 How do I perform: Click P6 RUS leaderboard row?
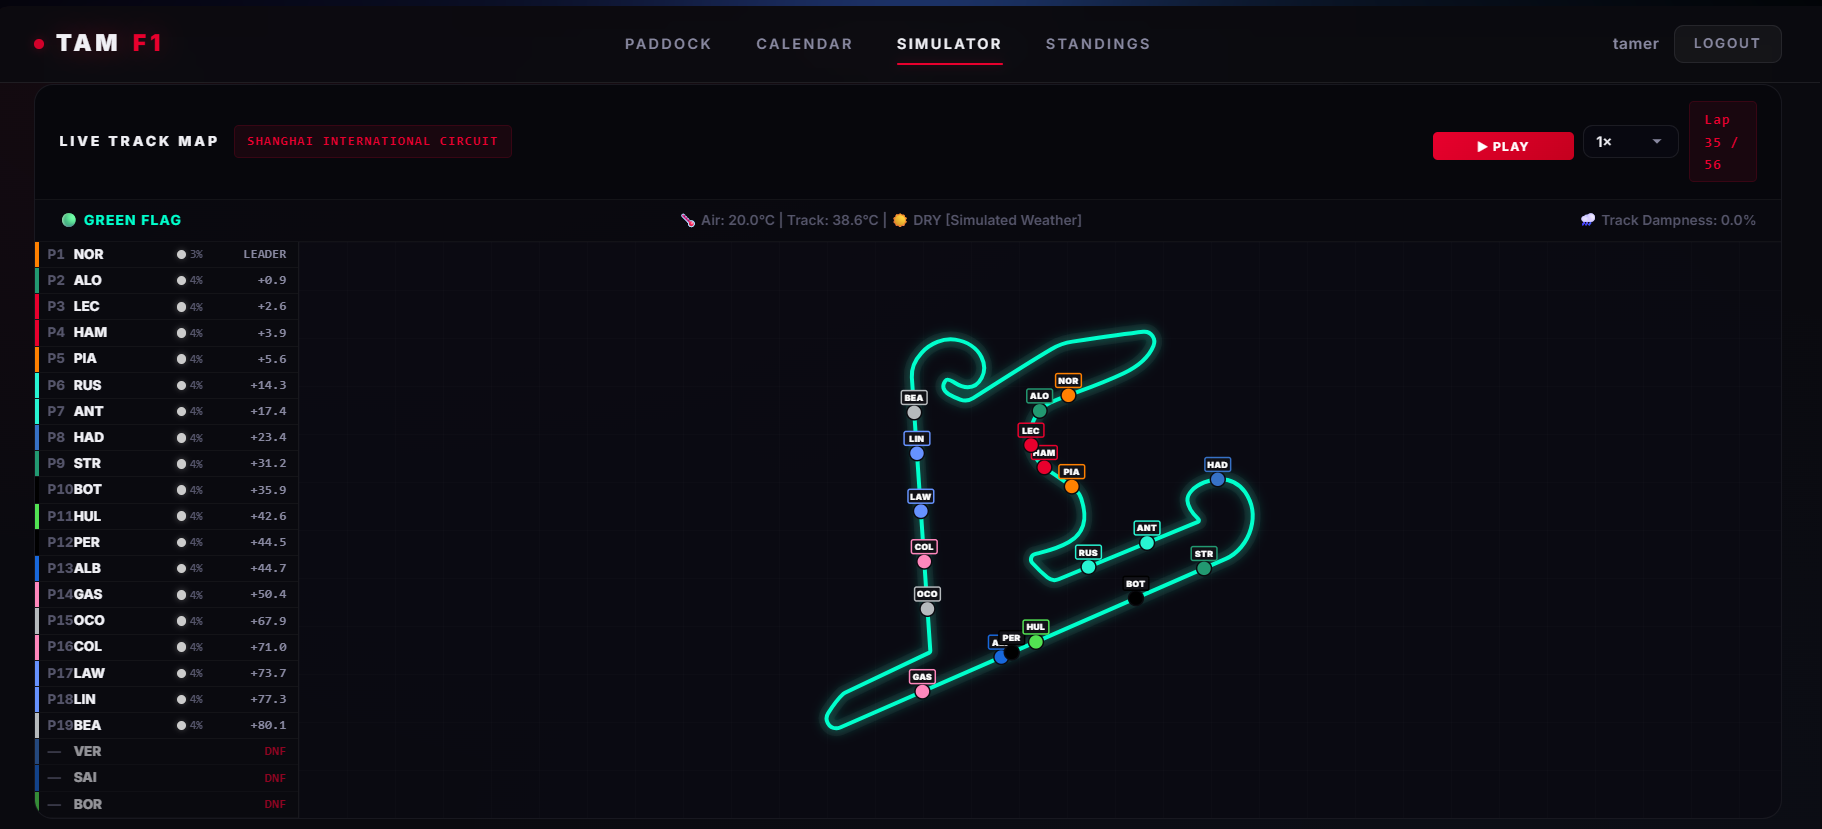167,385
